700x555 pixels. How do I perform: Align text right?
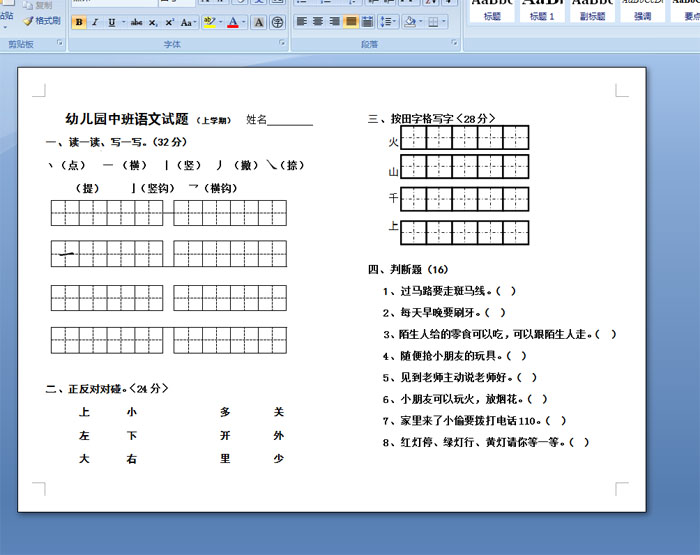click(334, 21)
